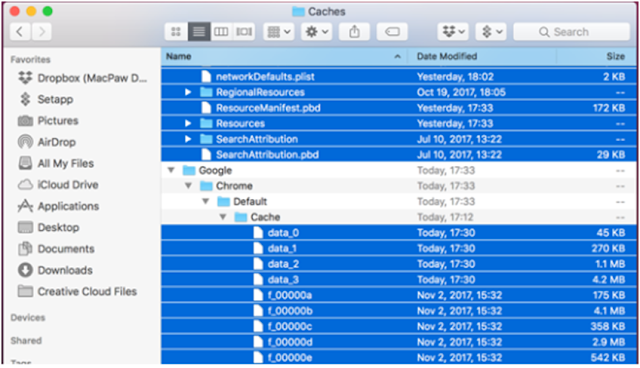Select the Default folder row
This screenshot has height=368, width=640.
tap(399, 202)
